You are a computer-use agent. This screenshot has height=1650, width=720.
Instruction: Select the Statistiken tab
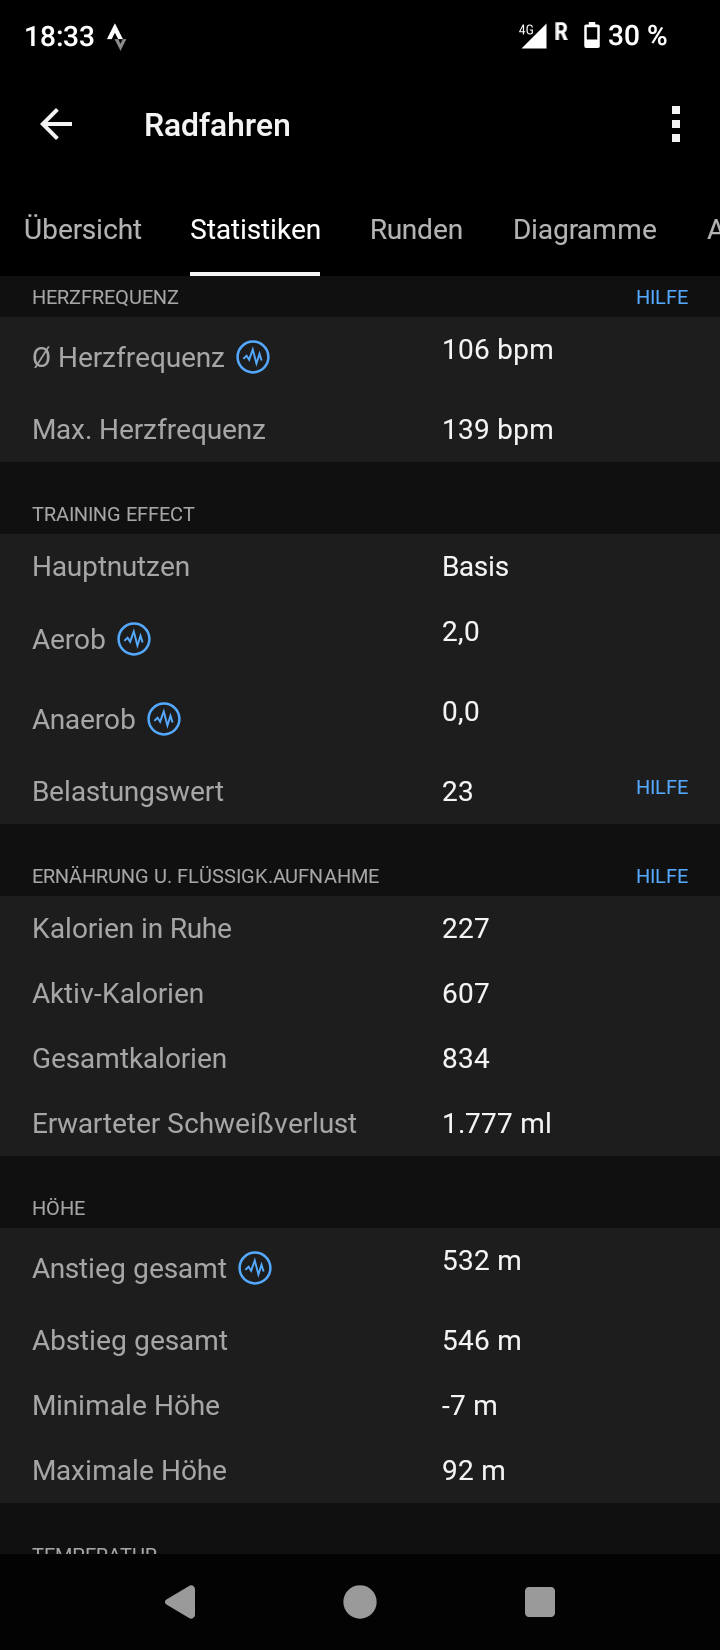255,229
